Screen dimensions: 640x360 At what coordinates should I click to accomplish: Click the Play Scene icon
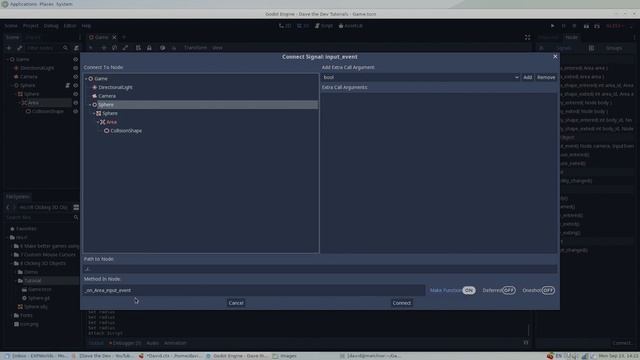(586, 26)
